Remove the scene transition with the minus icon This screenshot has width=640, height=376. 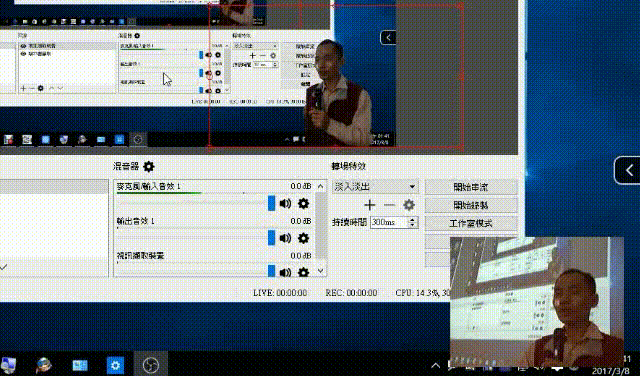[x=389, y=205]
